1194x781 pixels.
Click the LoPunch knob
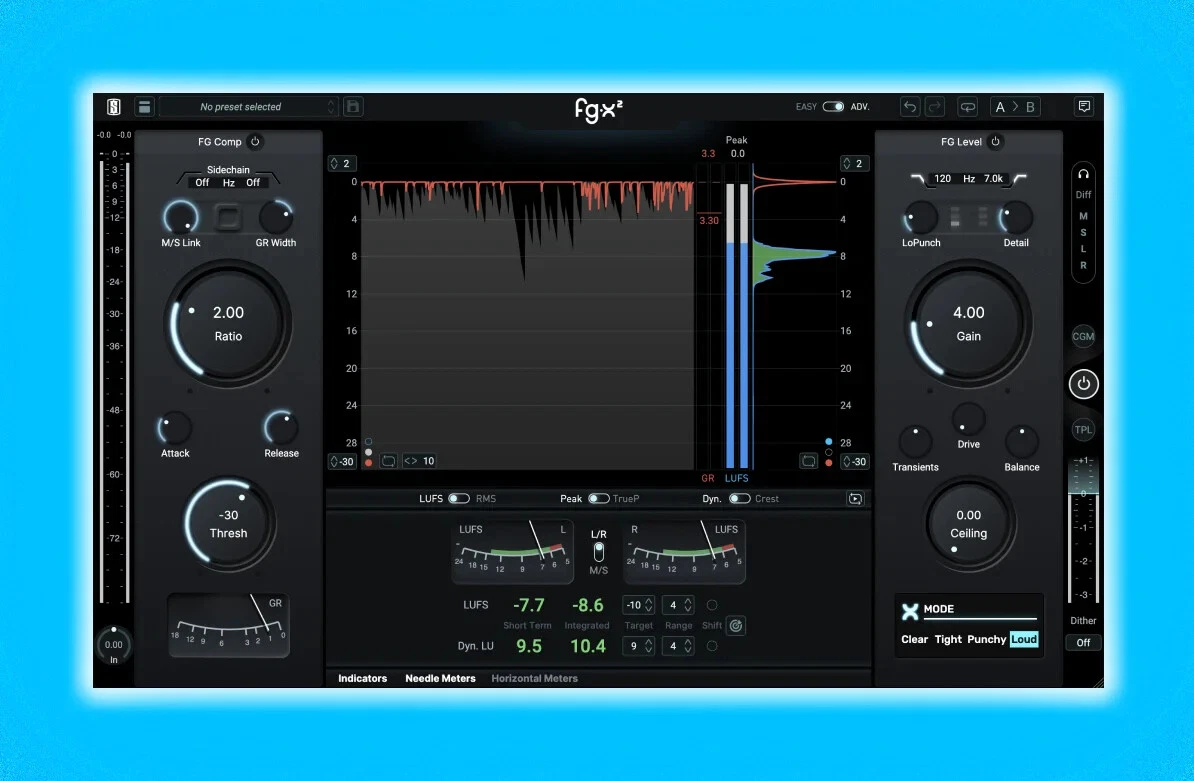click(x=921, y=218)
